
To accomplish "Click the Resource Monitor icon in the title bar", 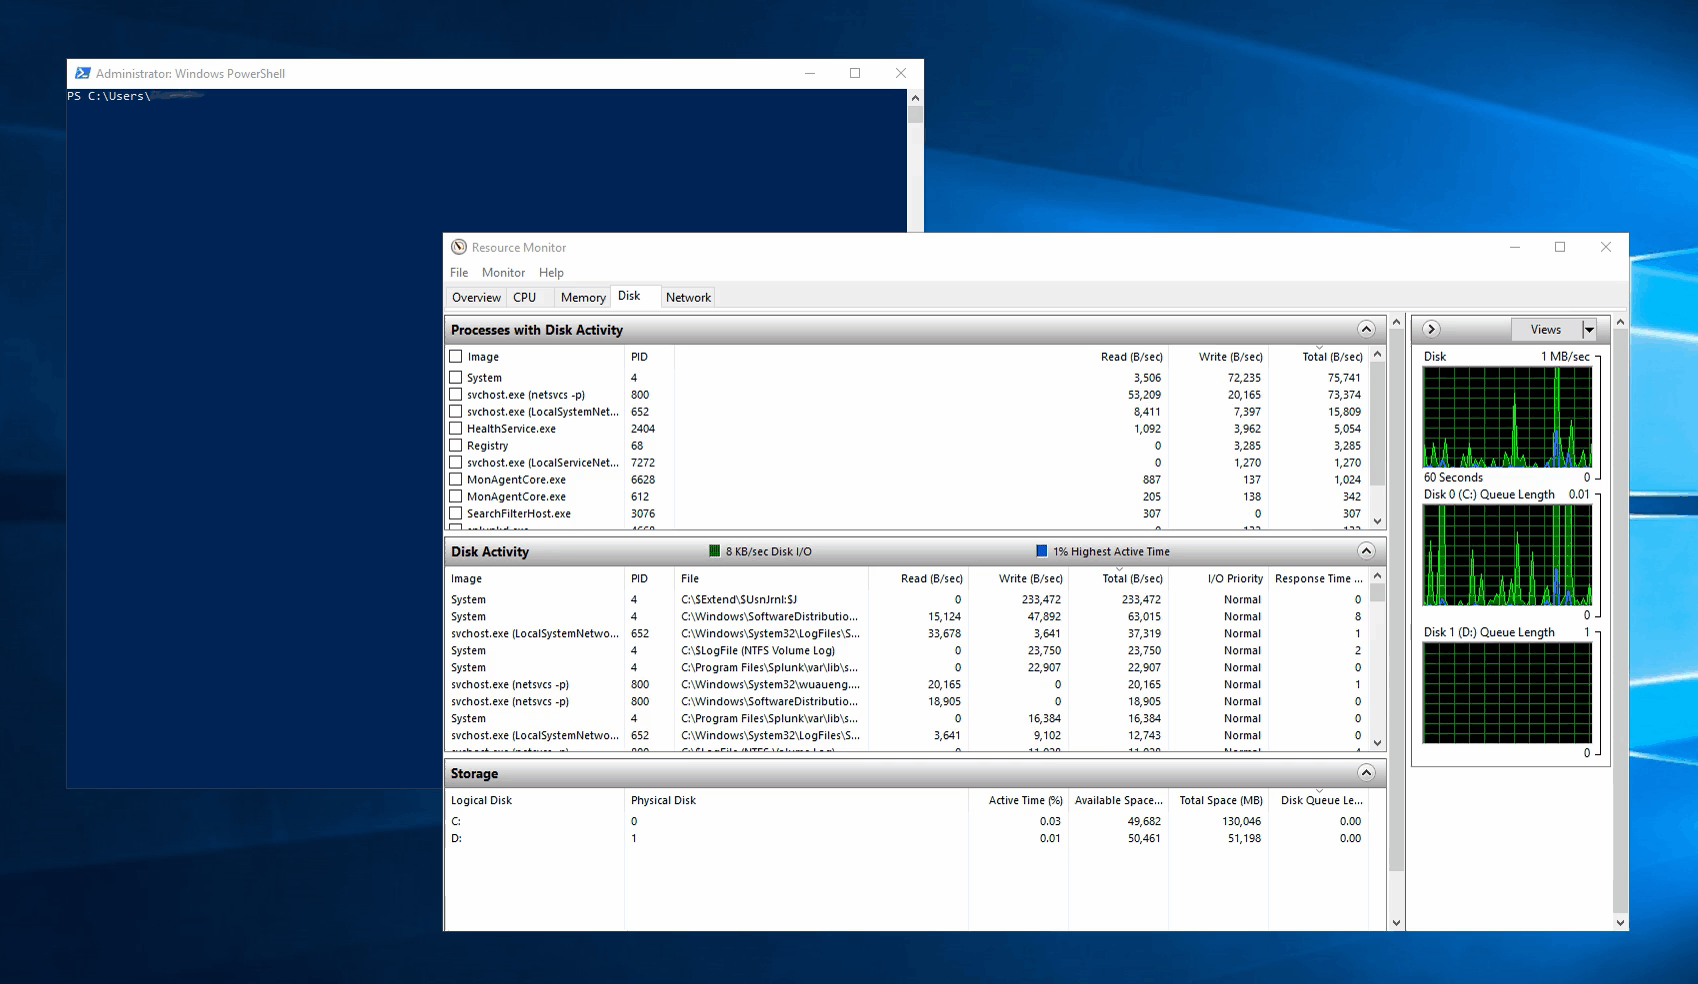I will [x=459, y=247].
